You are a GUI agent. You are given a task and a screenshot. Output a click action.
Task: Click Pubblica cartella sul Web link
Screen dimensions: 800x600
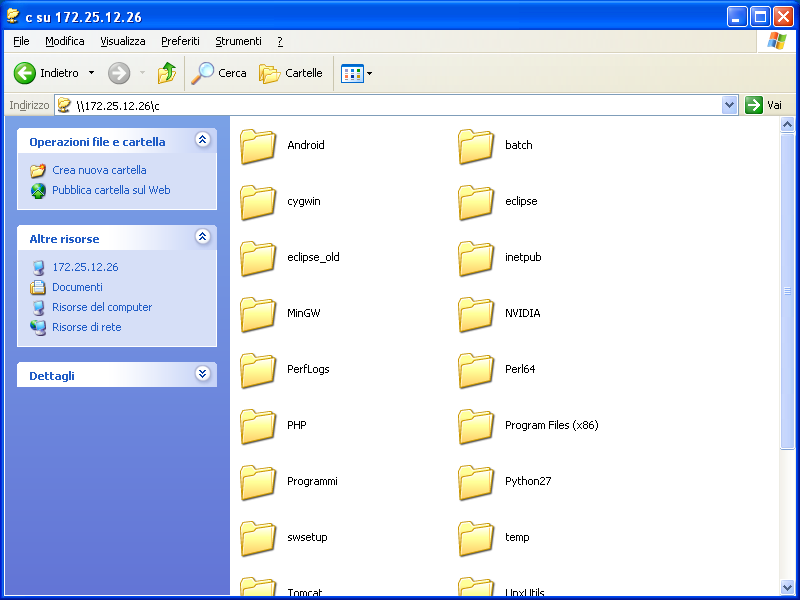coord(111,190)
